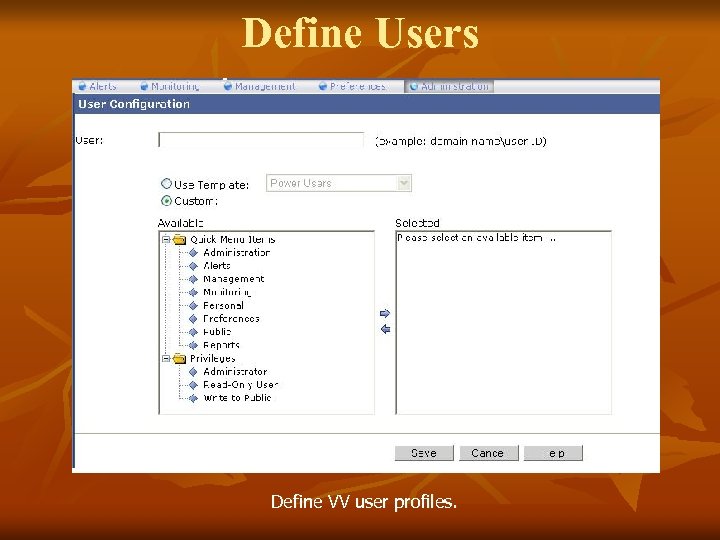Collapse the Privileges tree node
Viewport: 720px width, 540px height.
tap(166, 359)
